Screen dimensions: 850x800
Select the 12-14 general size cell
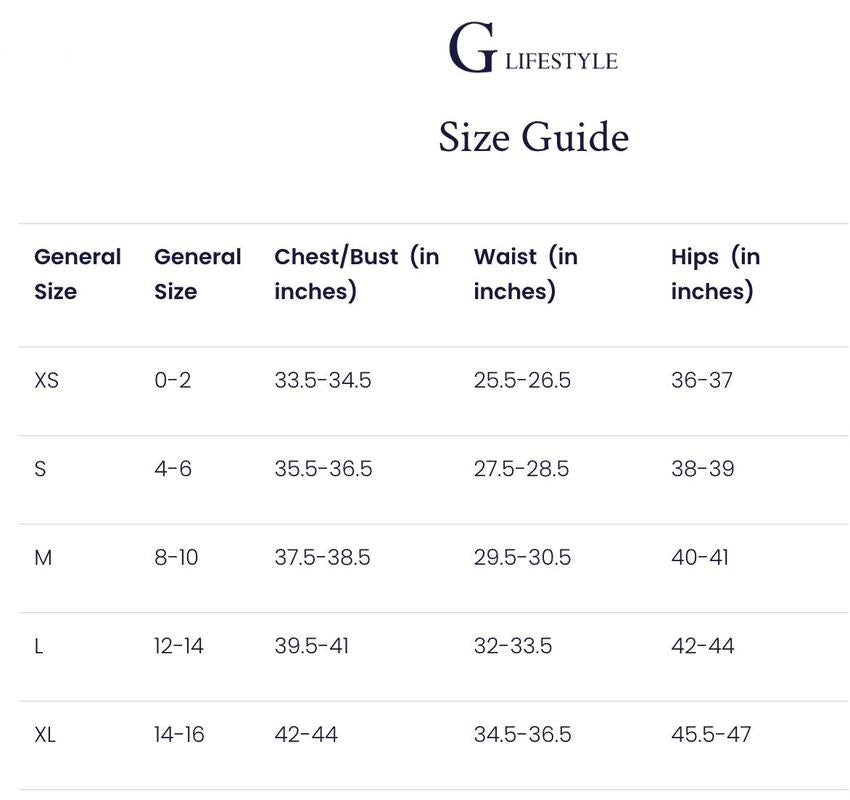179,646
